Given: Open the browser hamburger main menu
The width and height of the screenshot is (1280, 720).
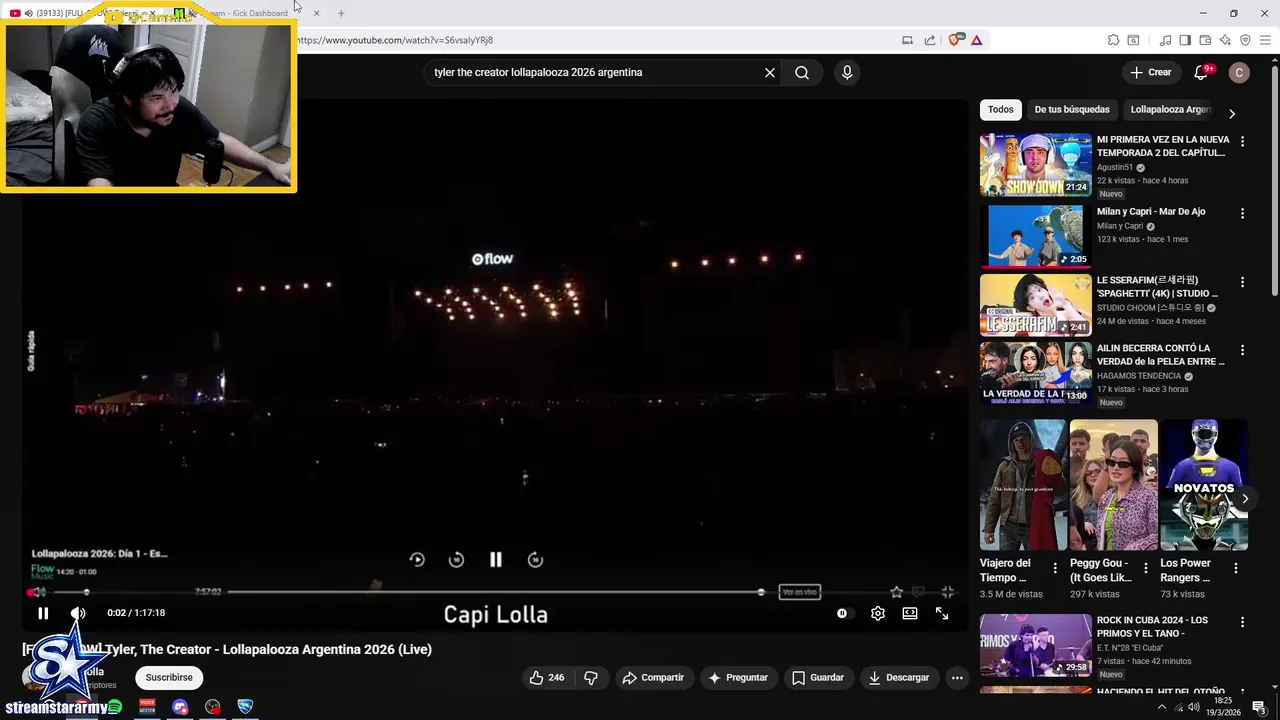Looking at the screenshot, I should pos(1265,40).
